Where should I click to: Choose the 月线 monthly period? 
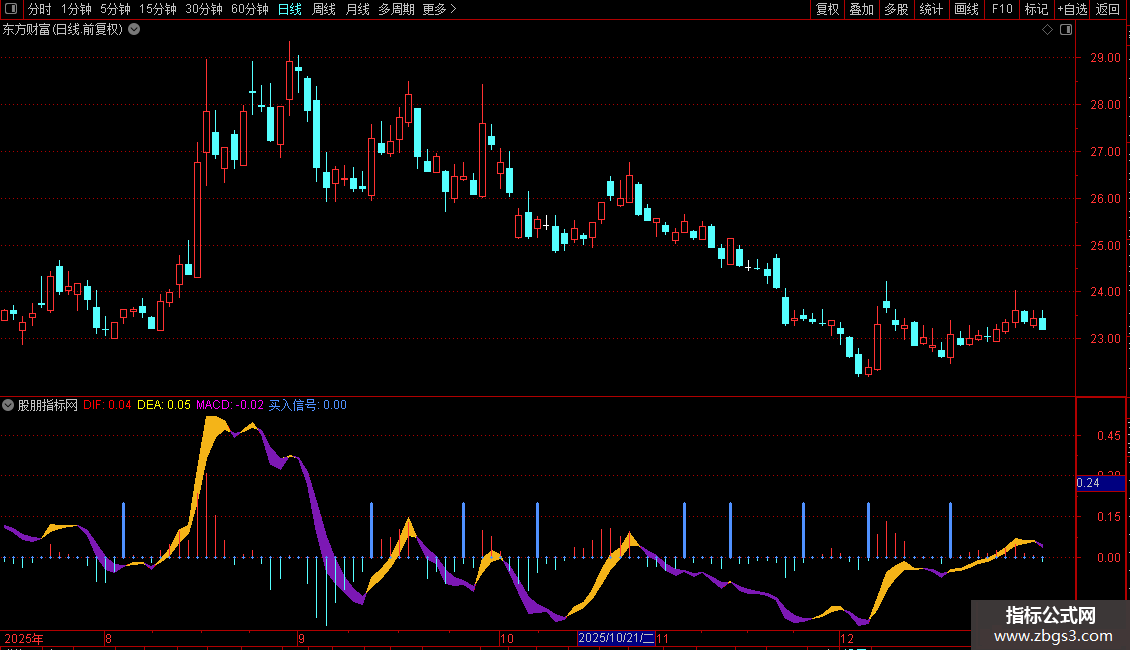click(x=357, y=9)
